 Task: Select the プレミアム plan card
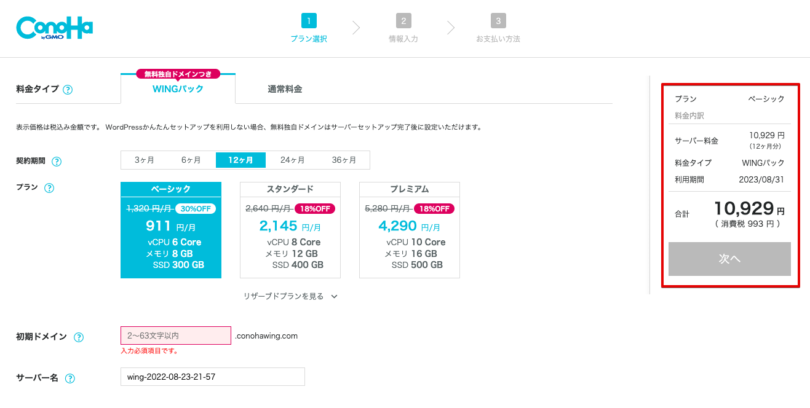tap(409, 230)
